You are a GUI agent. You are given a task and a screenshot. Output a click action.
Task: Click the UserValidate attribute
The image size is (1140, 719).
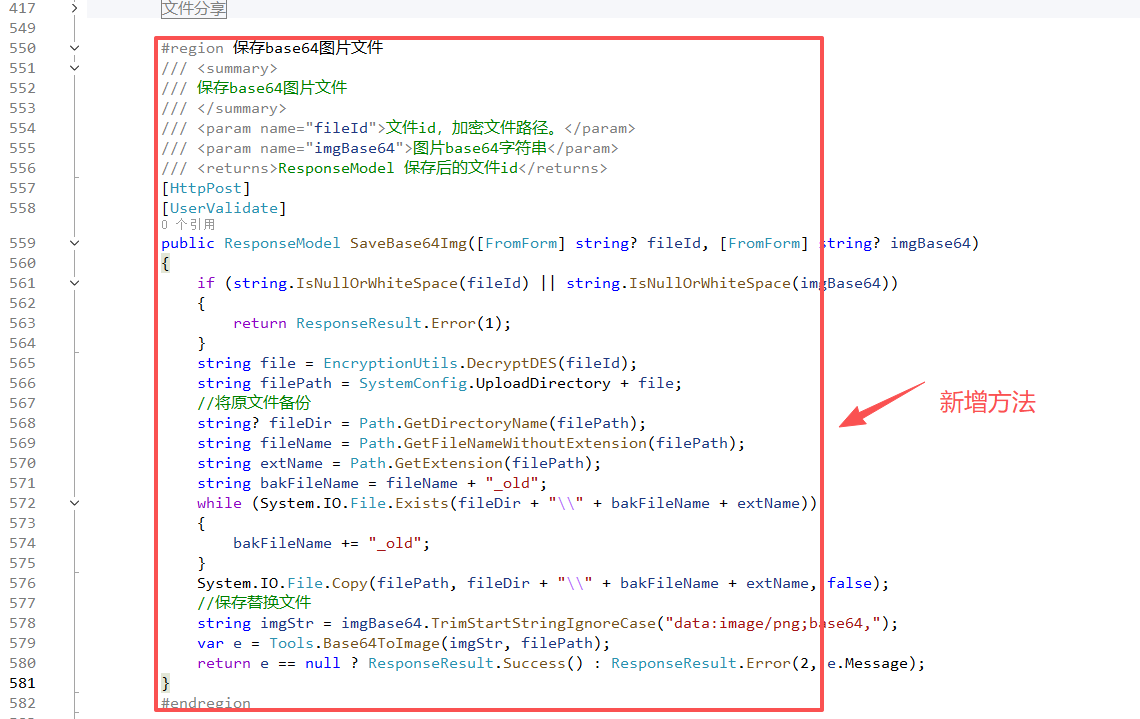223,208
